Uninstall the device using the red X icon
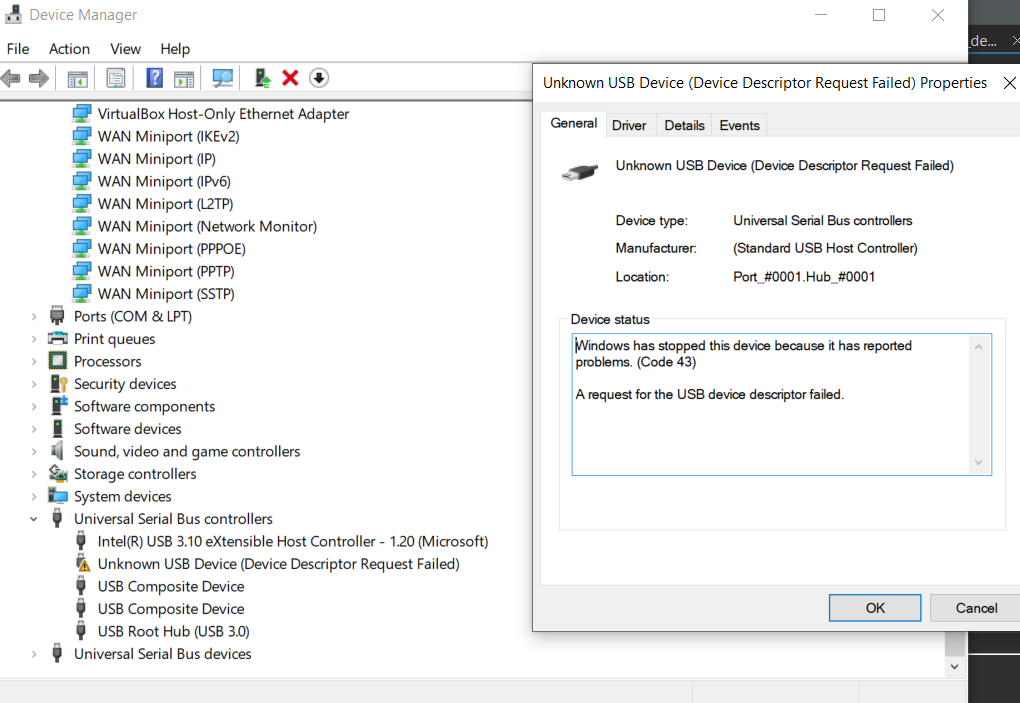 pos(290,78)
